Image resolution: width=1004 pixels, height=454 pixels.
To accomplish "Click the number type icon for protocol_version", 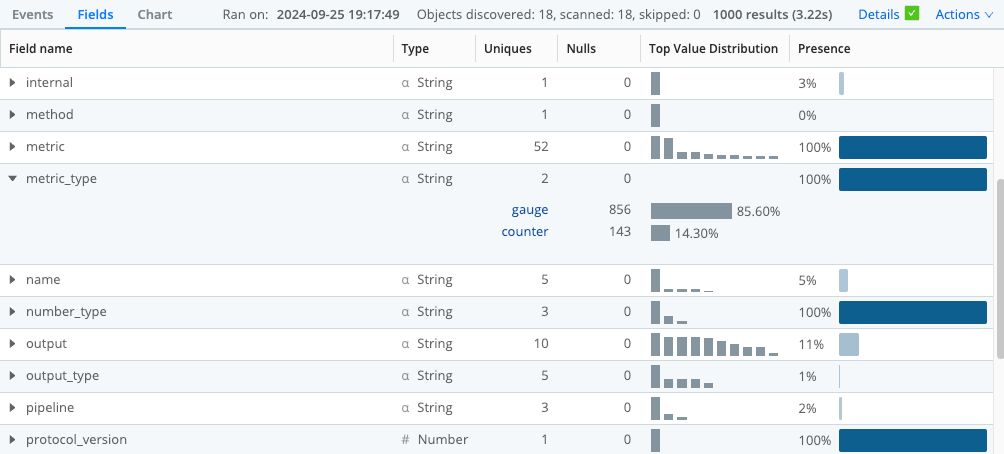I will [x=405, y=440].
